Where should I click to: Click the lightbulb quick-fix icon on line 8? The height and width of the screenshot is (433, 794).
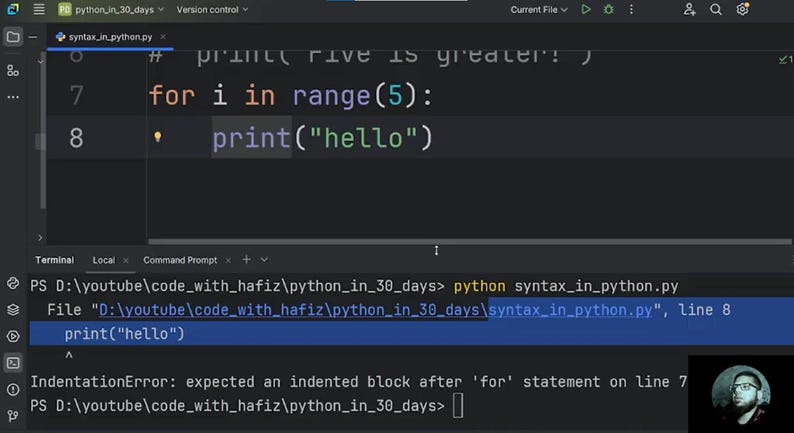pos(157,137)
